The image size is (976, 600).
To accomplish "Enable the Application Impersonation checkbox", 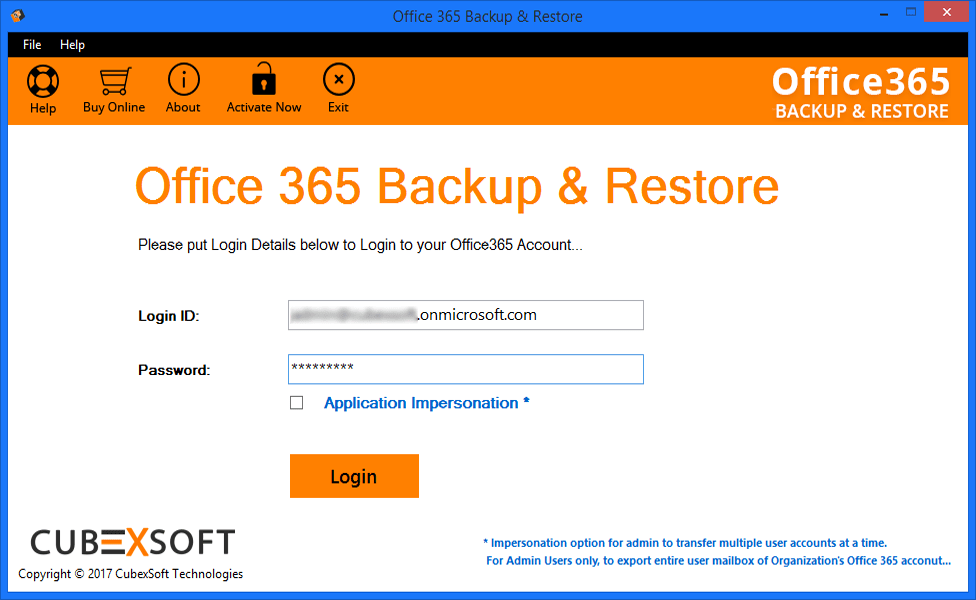I will tap(296, 403).
